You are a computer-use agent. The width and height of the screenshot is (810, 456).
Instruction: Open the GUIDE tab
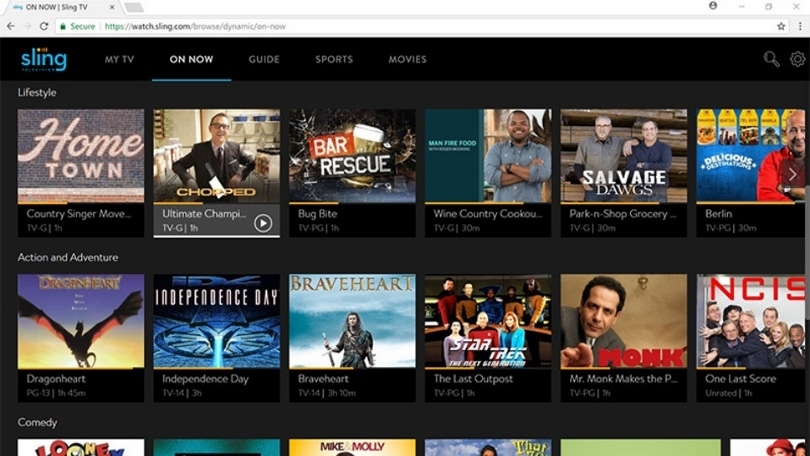coord(264,59)
